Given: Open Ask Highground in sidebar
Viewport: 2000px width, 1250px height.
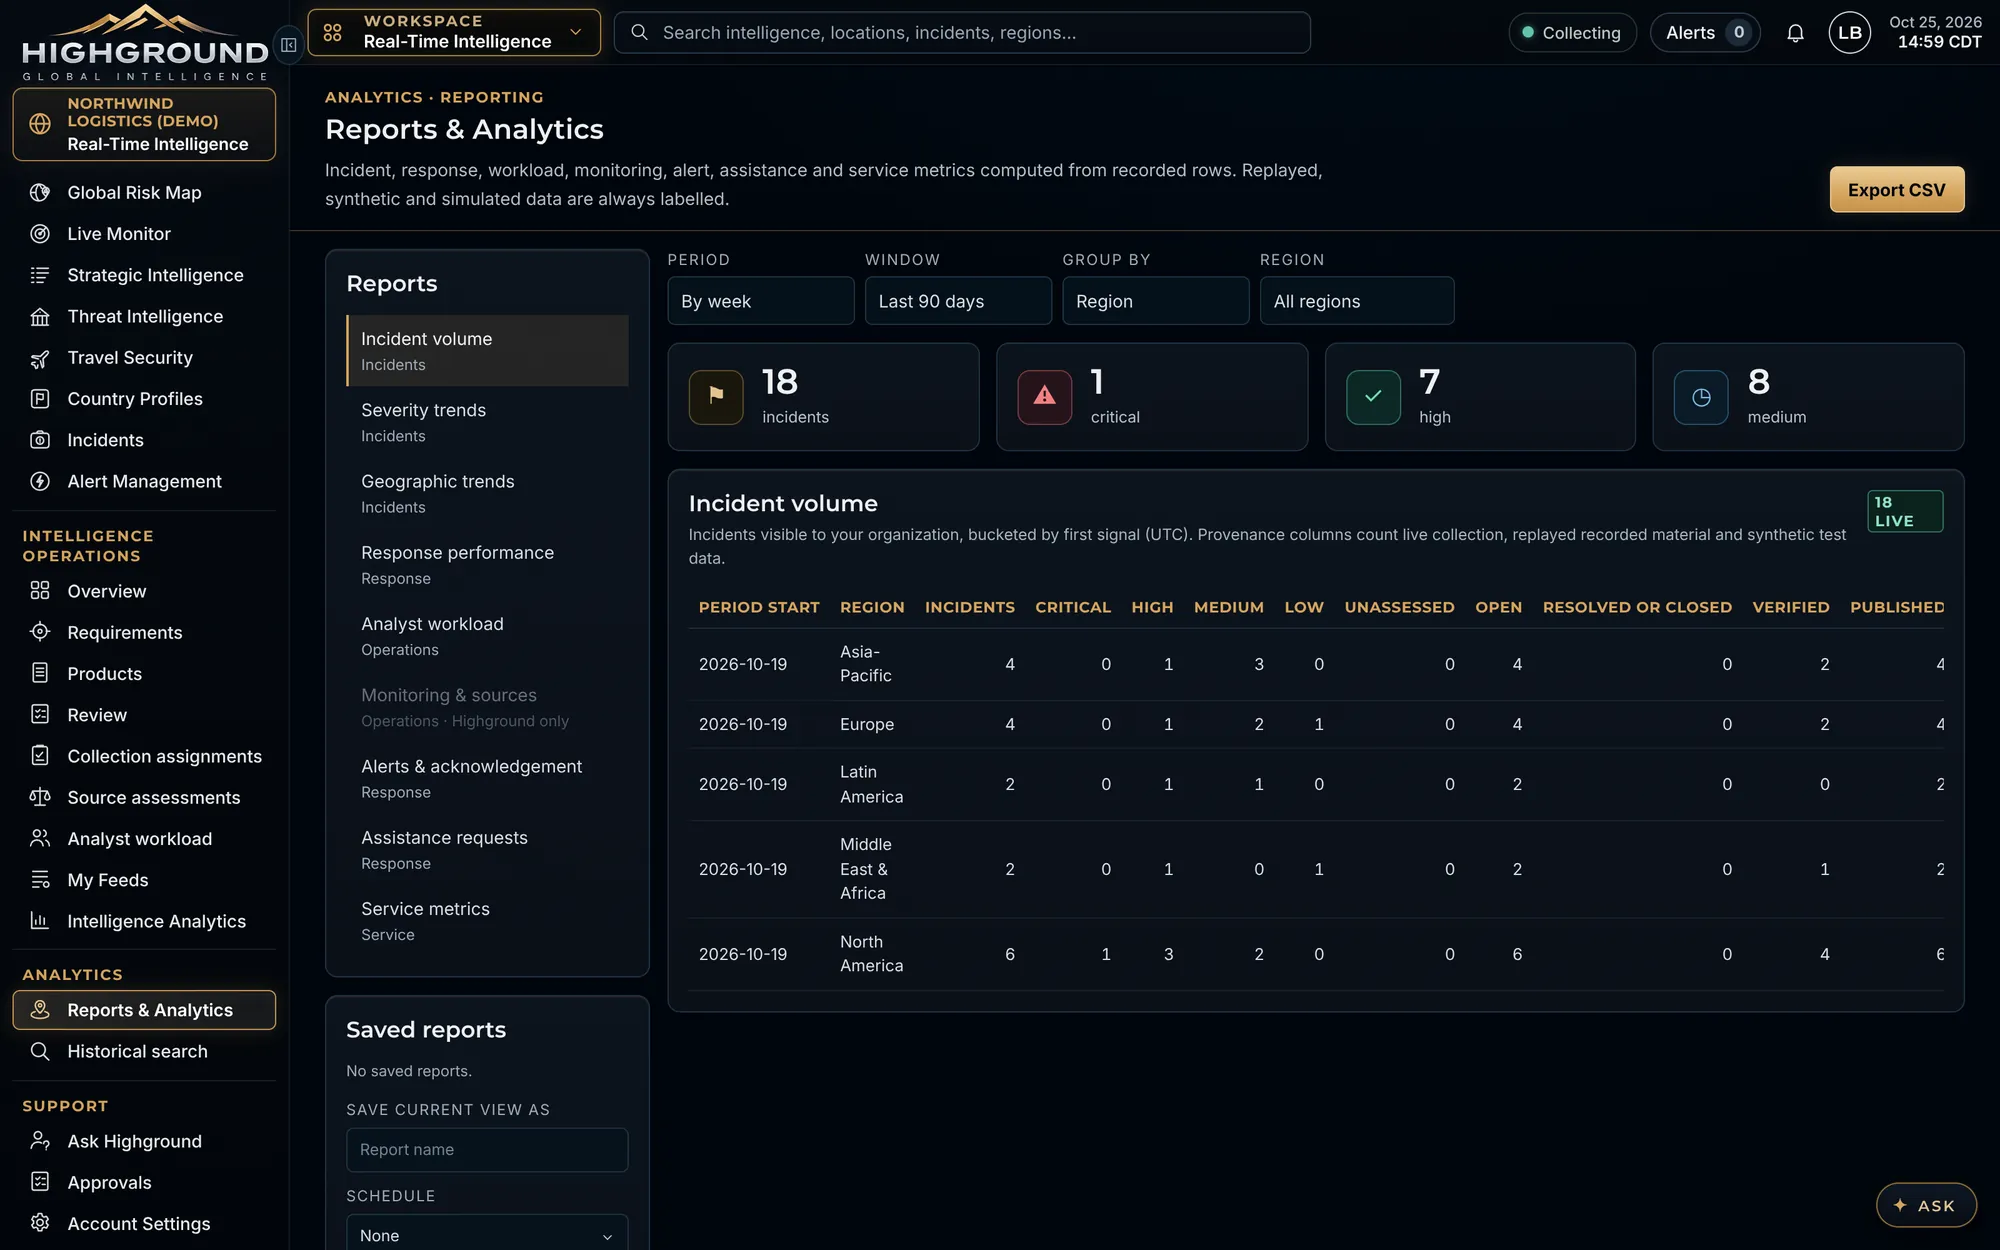Looking at the screenshot, I should [x=144, y=1141].
